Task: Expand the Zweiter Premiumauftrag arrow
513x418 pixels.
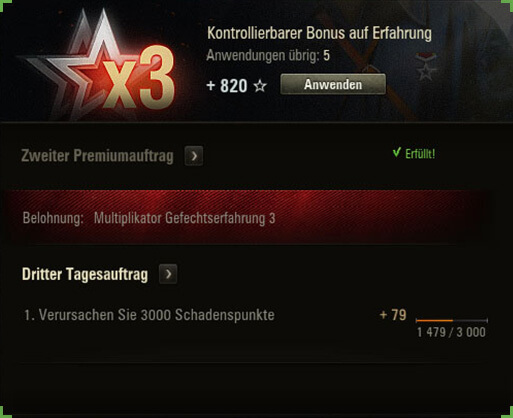Action: point(194,156)
